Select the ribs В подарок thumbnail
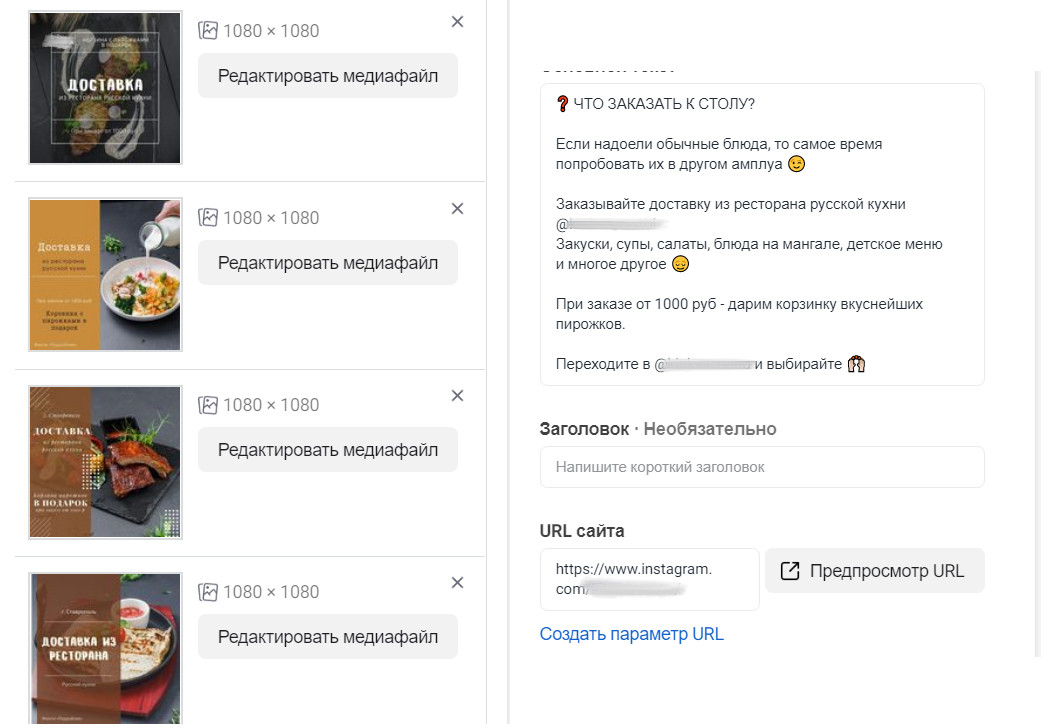 (105, 462)
